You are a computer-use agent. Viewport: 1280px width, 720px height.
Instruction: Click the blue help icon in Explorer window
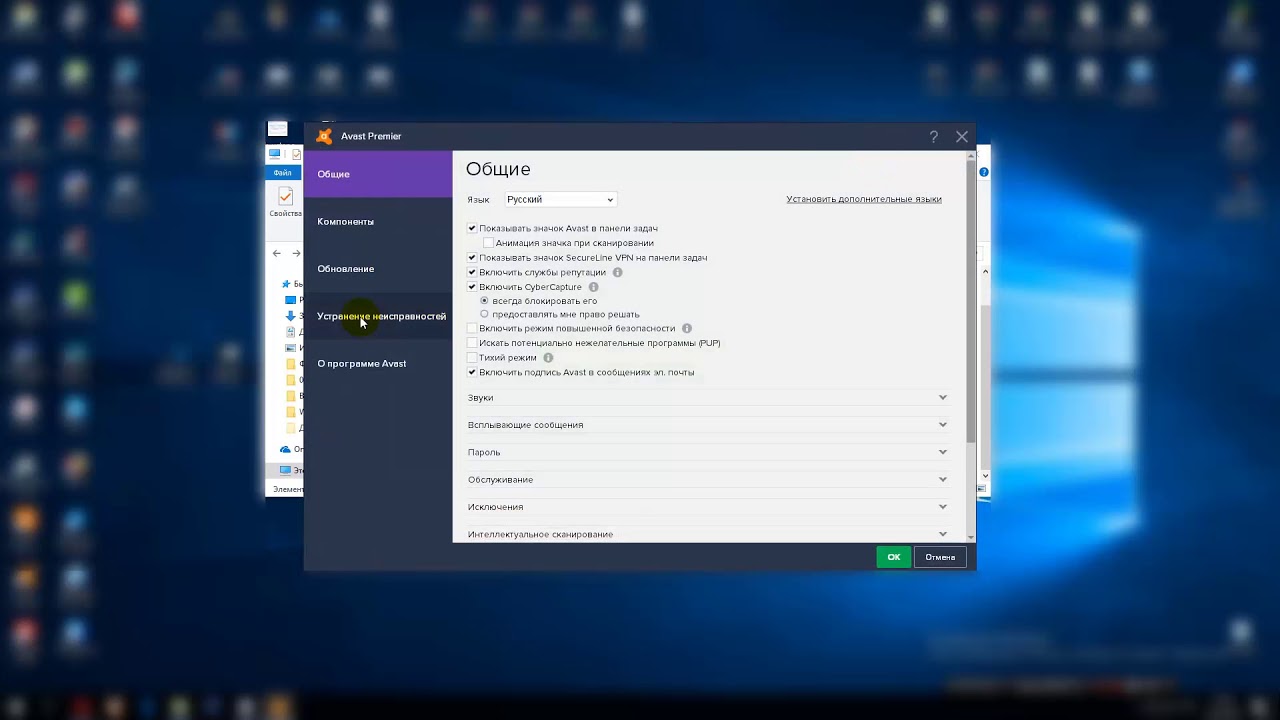(x=984, y=172)
